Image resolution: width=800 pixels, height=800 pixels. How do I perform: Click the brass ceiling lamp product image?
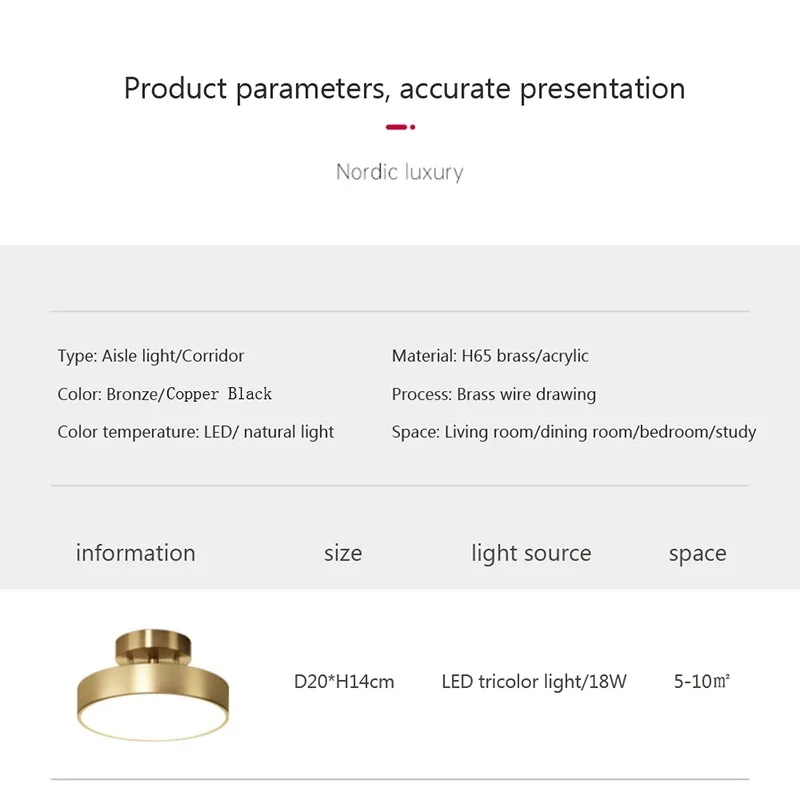pyautogui.click(x=153, y=685)
